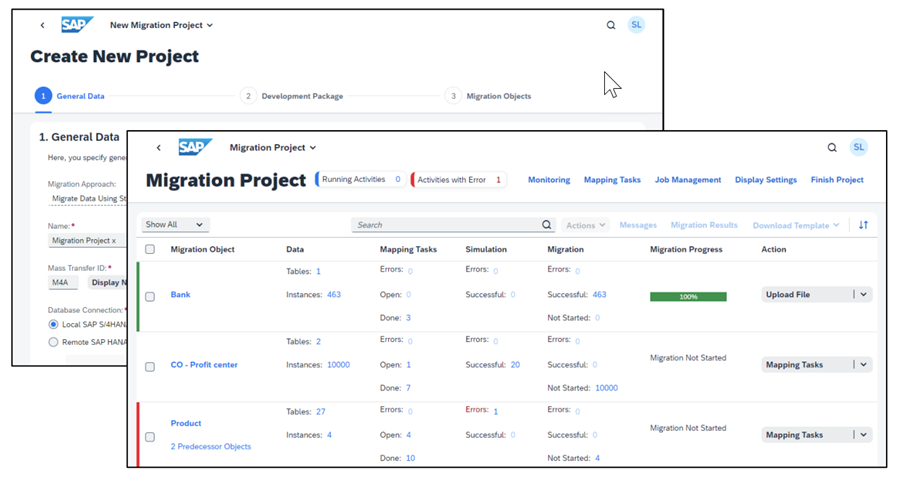Click Activities with Error indicator
This screenshot has width=907, height=477.
[459, 180]
